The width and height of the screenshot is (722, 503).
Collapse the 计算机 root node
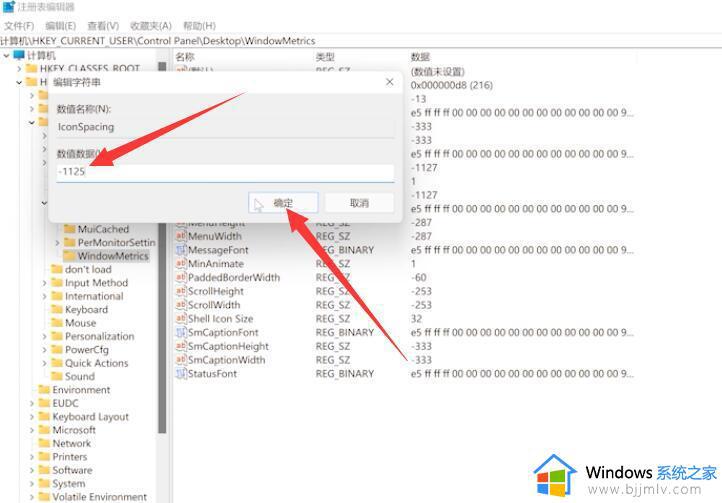[6, 56]
